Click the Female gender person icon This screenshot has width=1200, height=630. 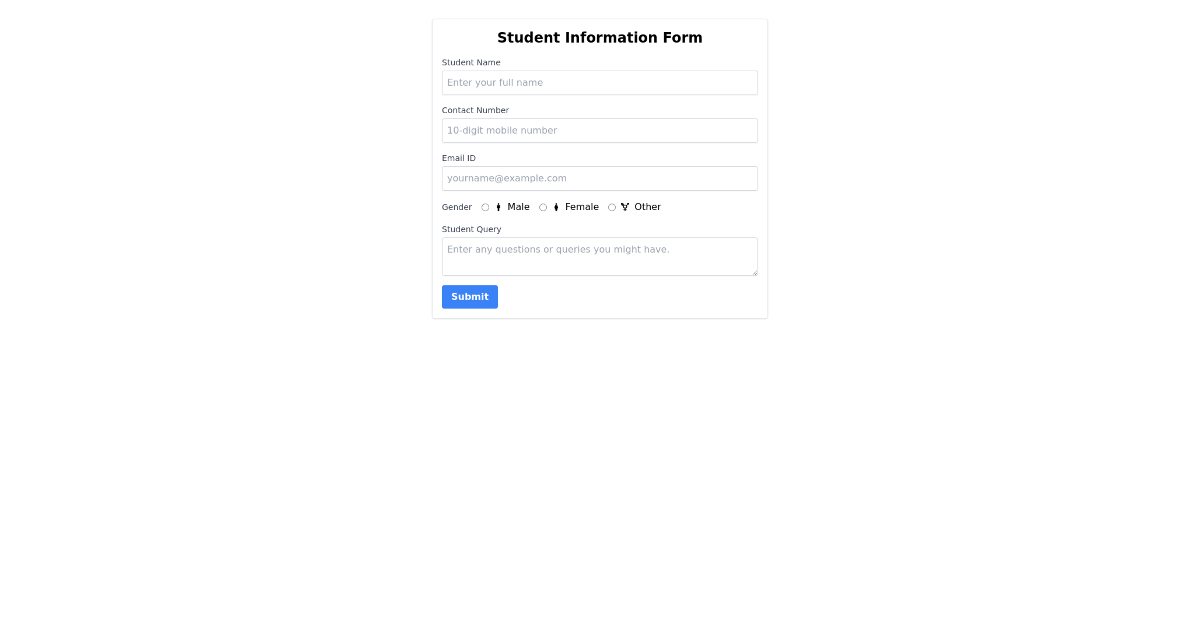pos(556,207)
